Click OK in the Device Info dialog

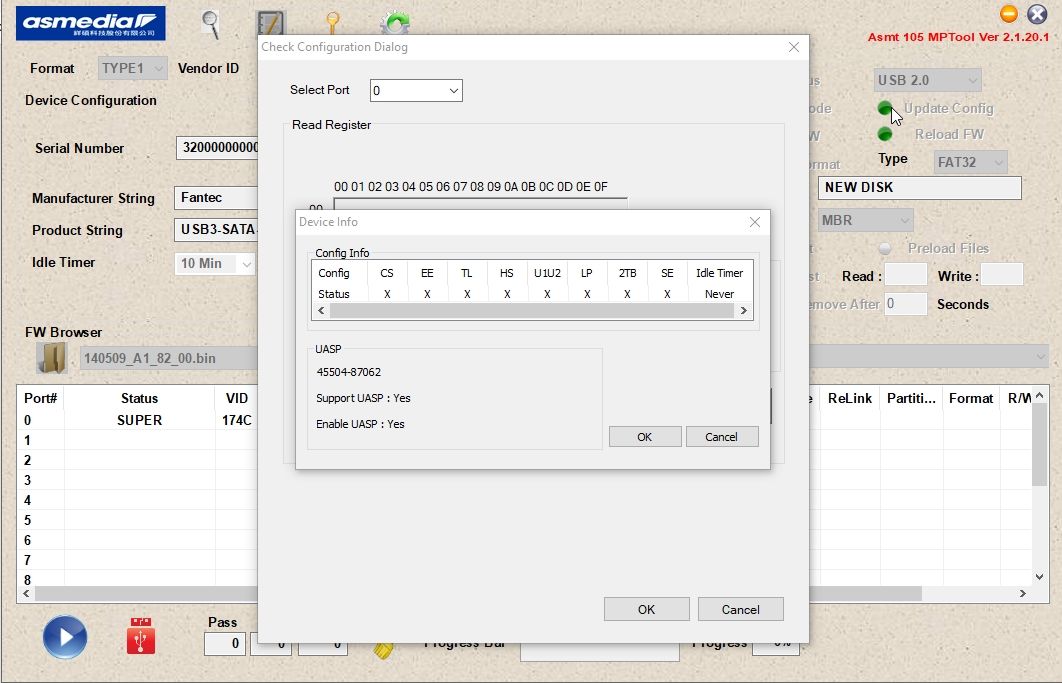coord(645,437)
